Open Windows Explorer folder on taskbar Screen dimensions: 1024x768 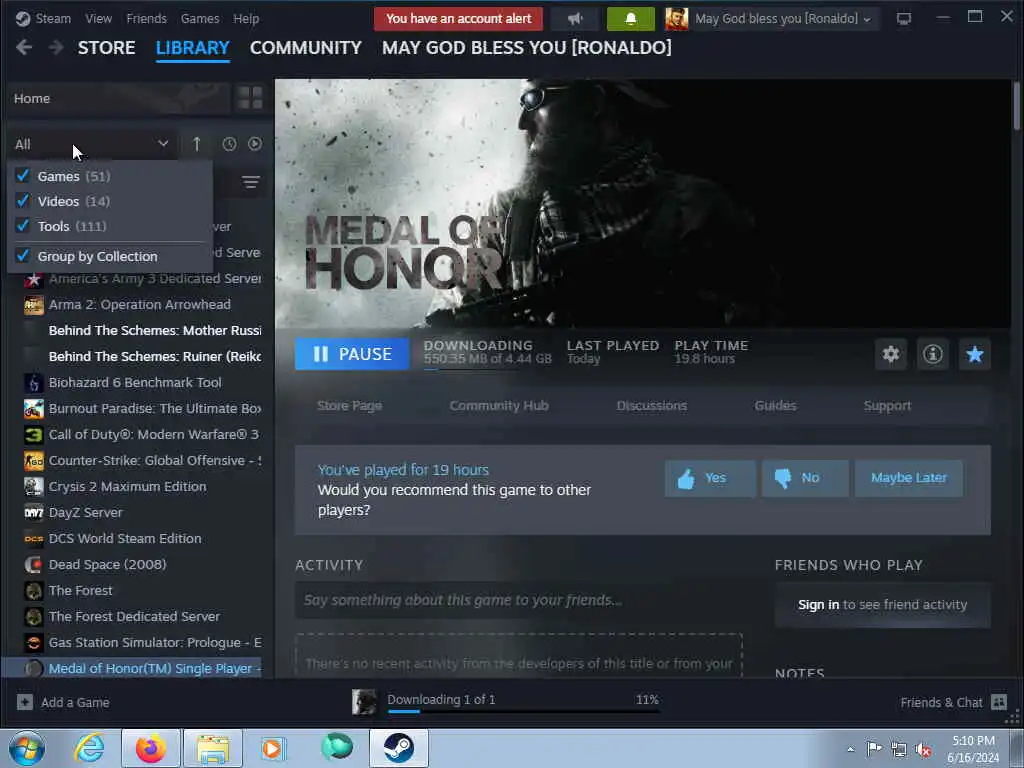(213, 748)
